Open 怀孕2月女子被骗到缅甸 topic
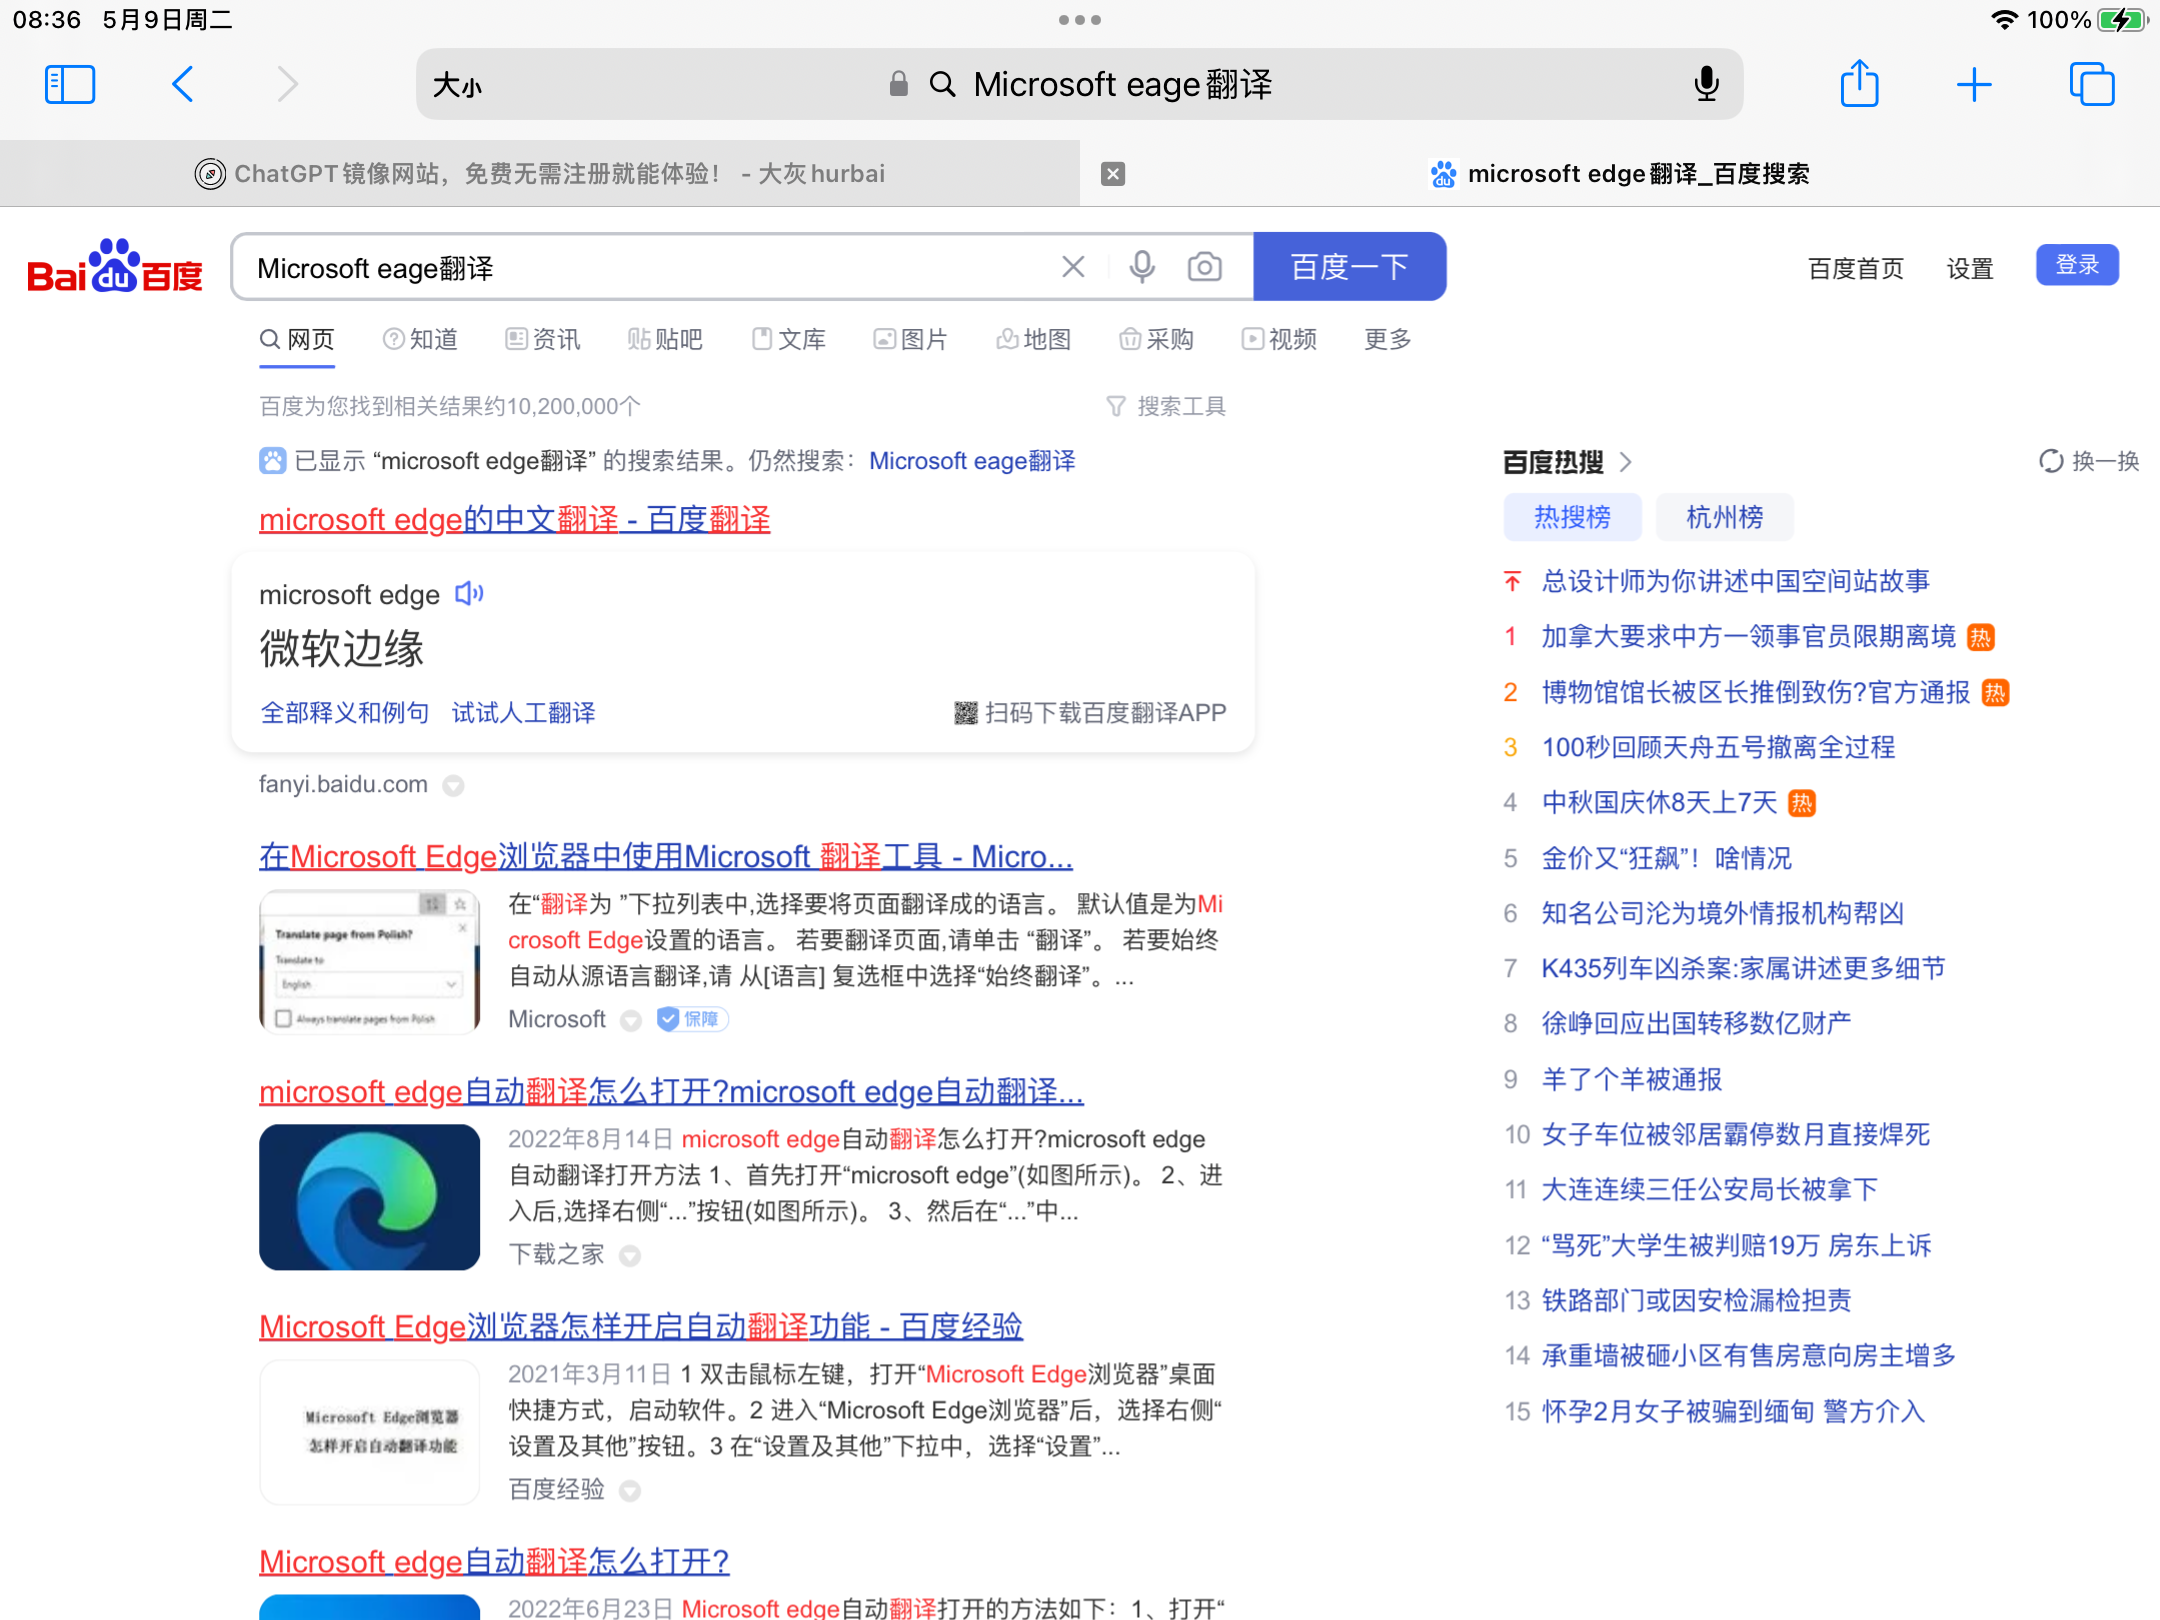 (1733, 1411)
